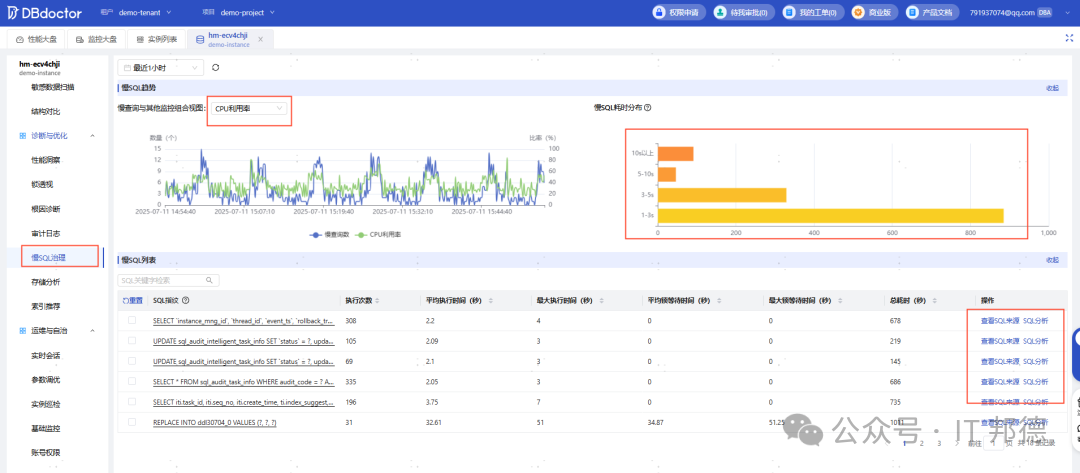Switch to the 监控大盘 tab

96,39
